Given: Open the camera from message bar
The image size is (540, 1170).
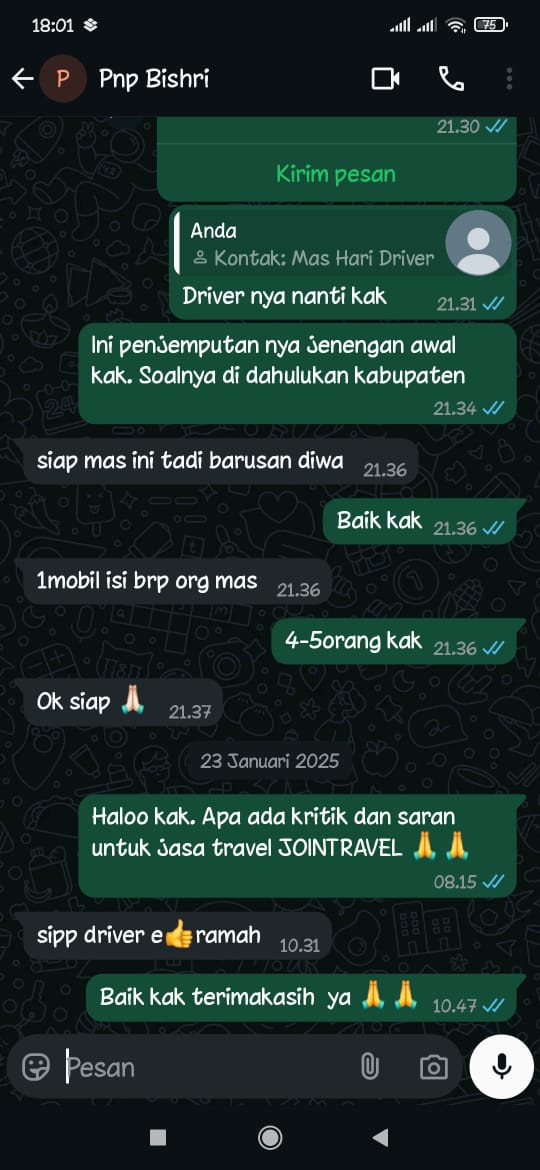Looking at the screenshot, I should (x=433, y=1067).
